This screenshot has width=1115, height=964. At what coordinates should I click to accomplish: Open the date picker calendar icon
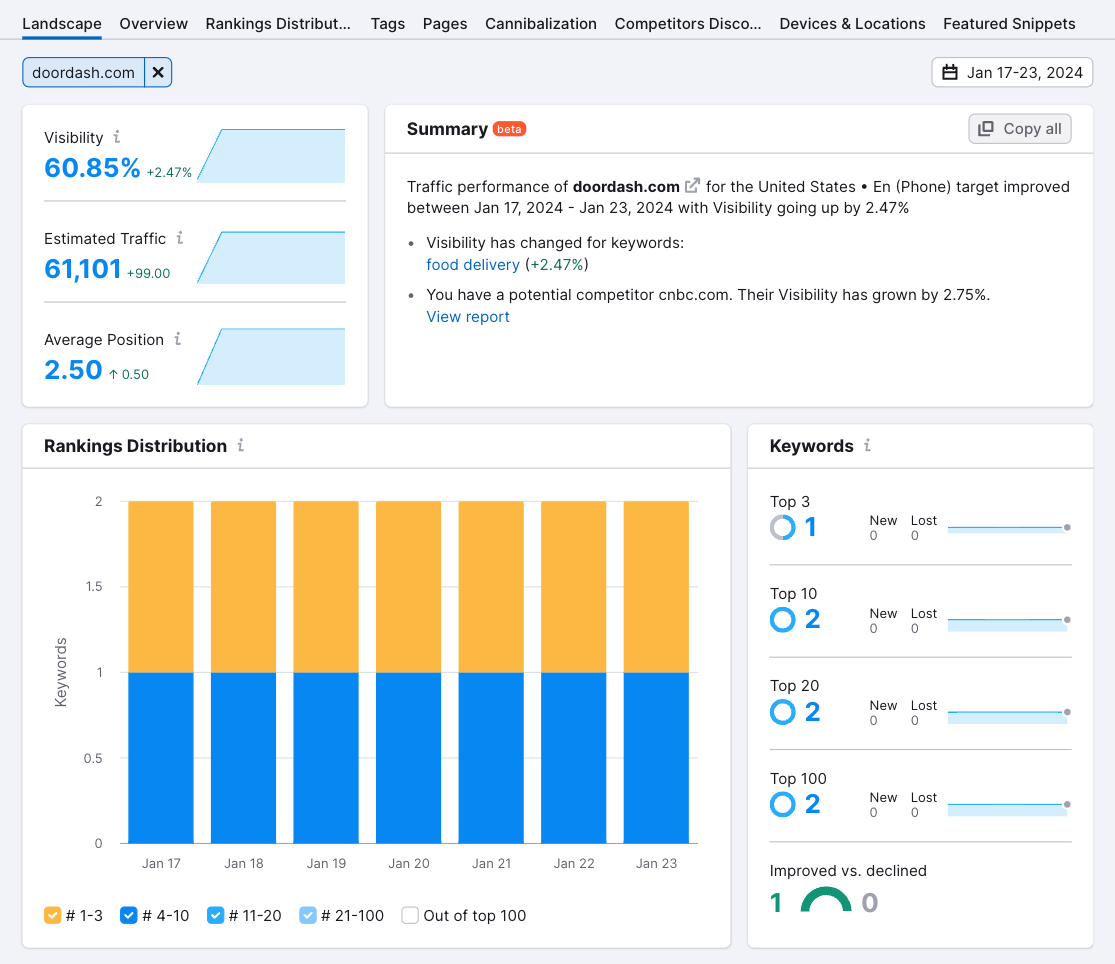(948, 72)
